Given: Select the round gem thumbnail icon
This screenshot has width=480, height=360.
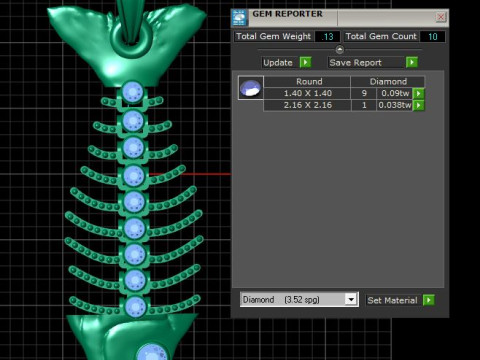Looking at the screenshot, I should pyautogui.click(x=251, y=88).
